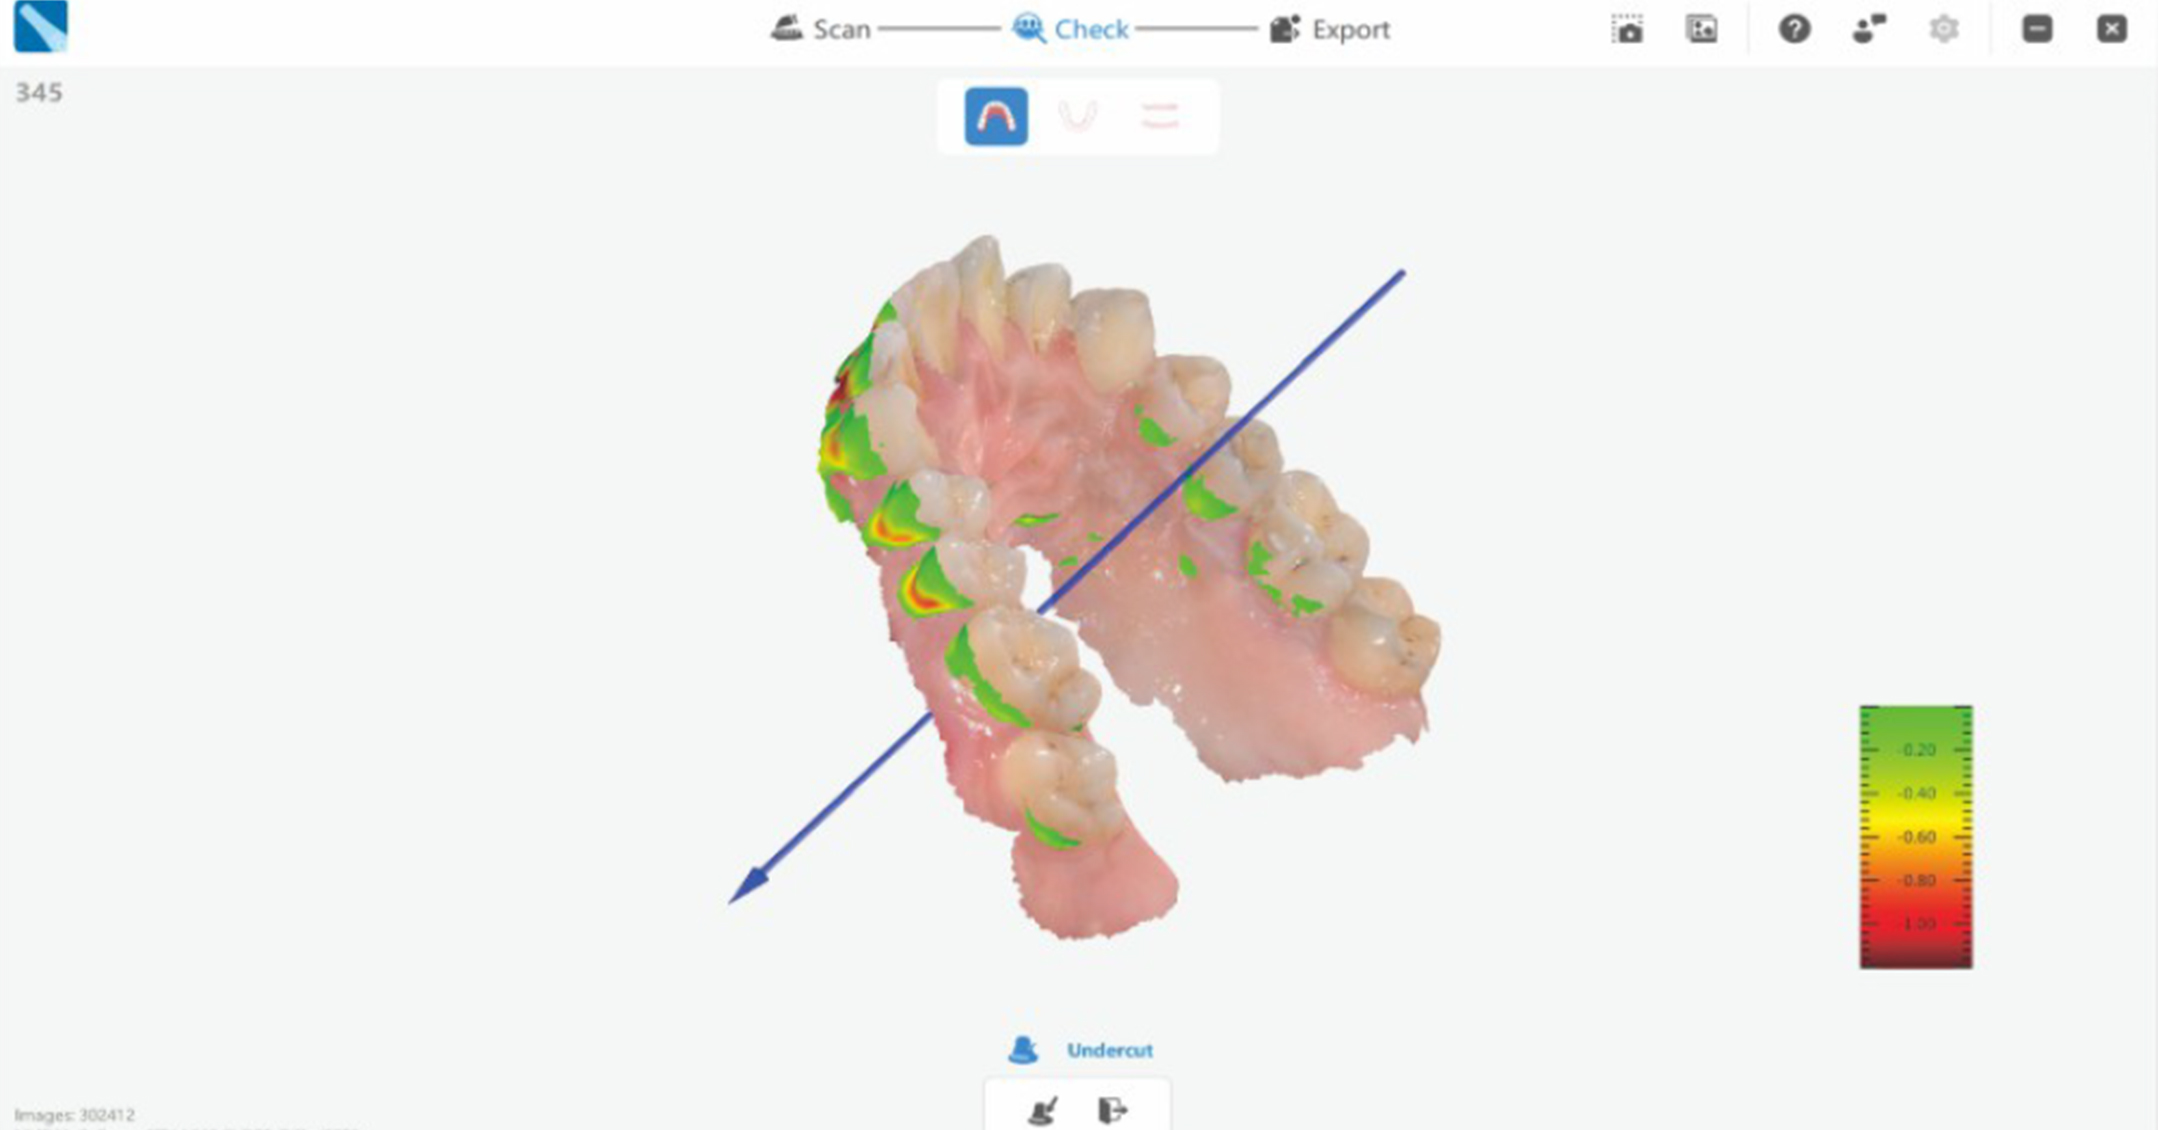The image size is (2158, 1130).
Task: Proceed to the Export step
Action: pos(1330,29)
